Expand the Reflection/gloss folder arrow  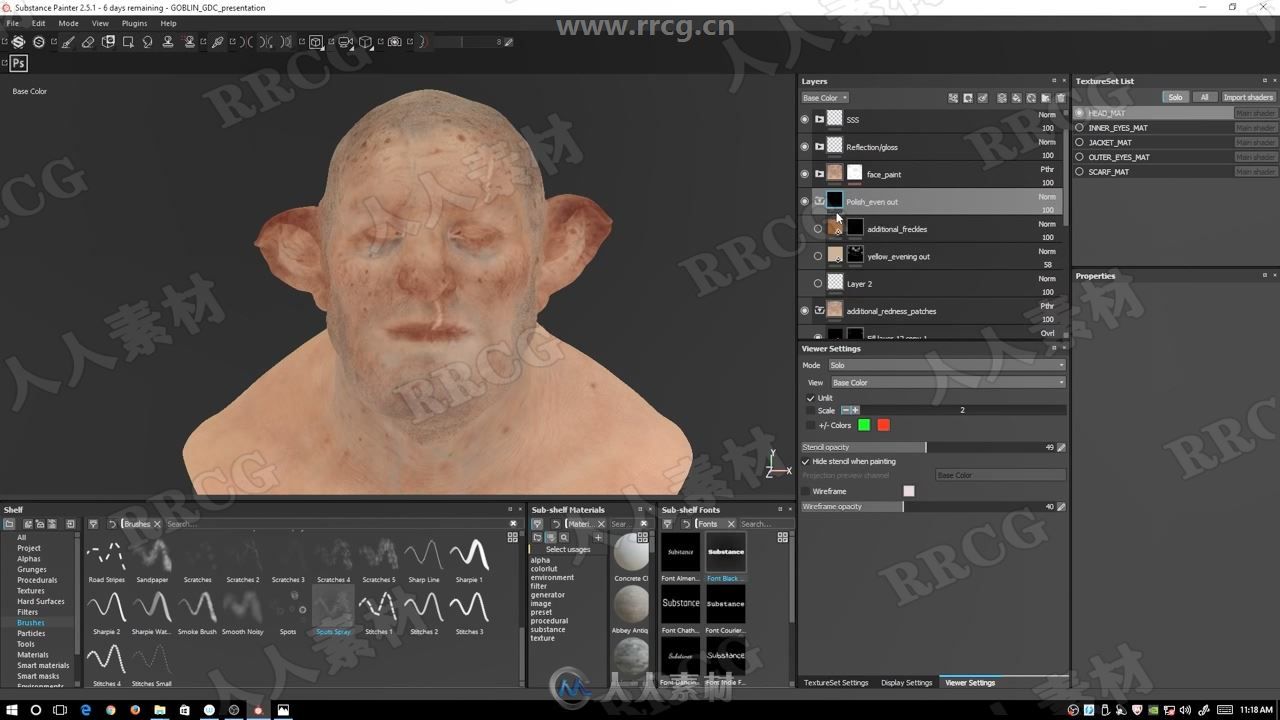click(819, 146)
